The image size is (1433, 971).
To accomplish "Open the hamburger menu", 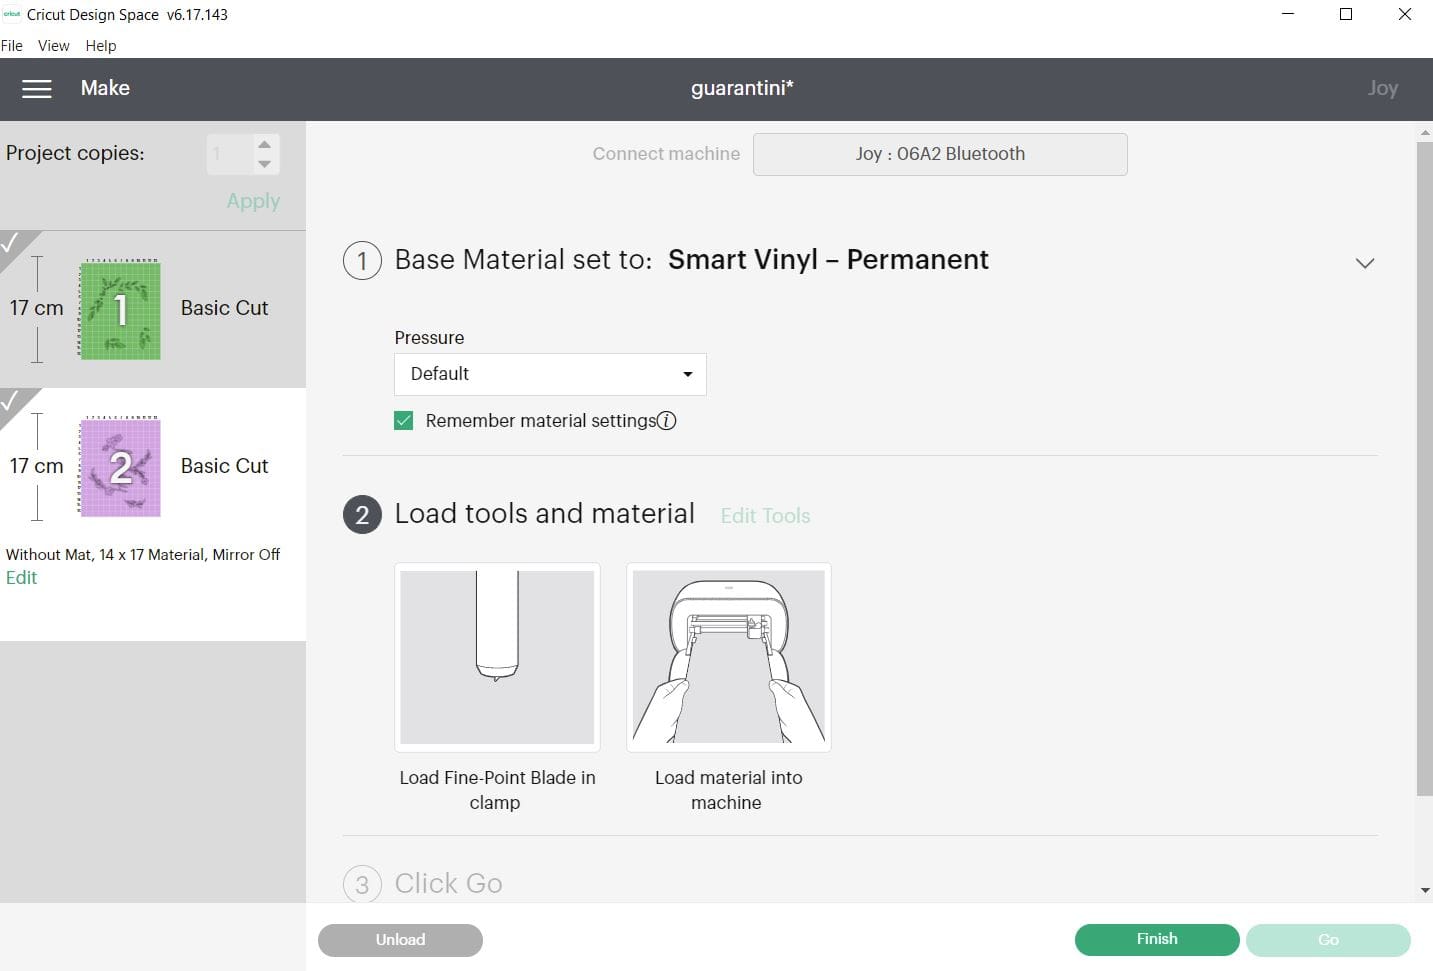I will pos(37,89).
